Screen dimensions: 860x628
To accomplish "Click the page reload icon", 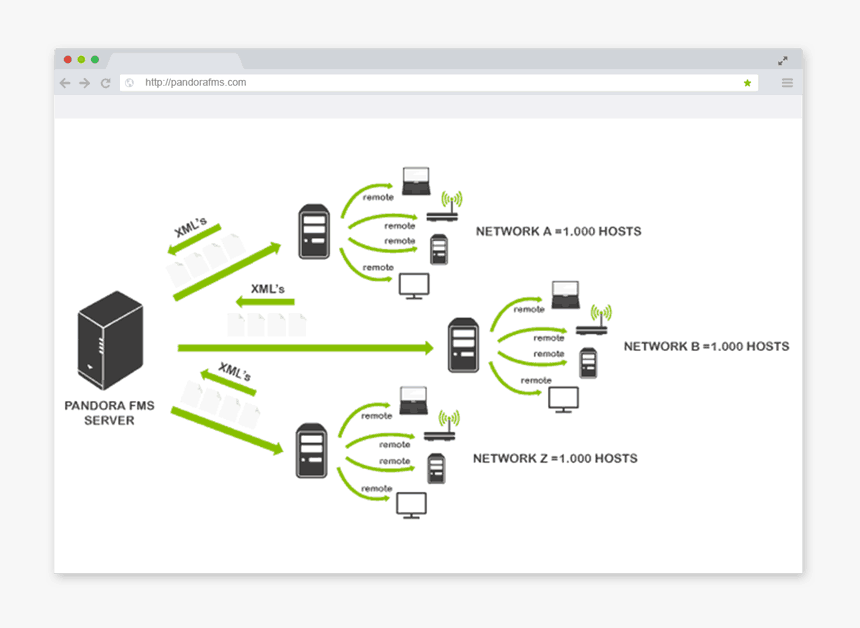I will pos(105,83).
